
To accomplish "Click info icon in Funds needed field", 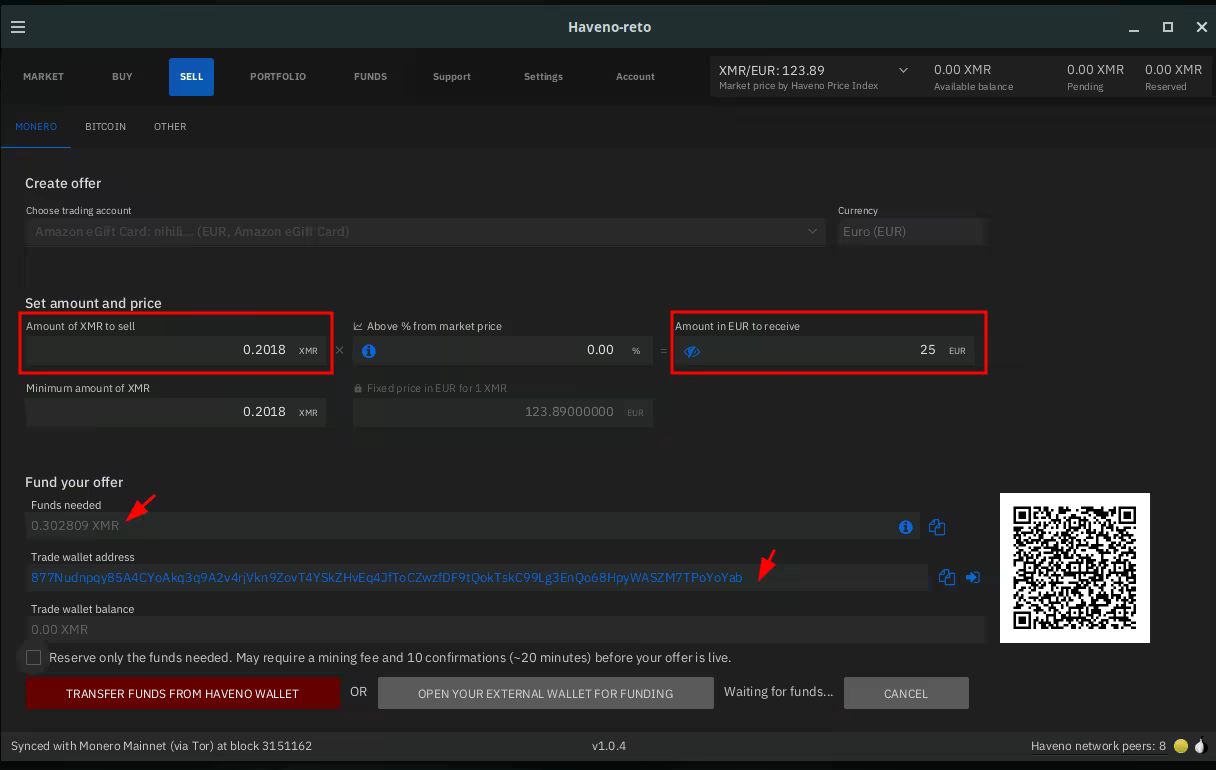I will [905, 527].
